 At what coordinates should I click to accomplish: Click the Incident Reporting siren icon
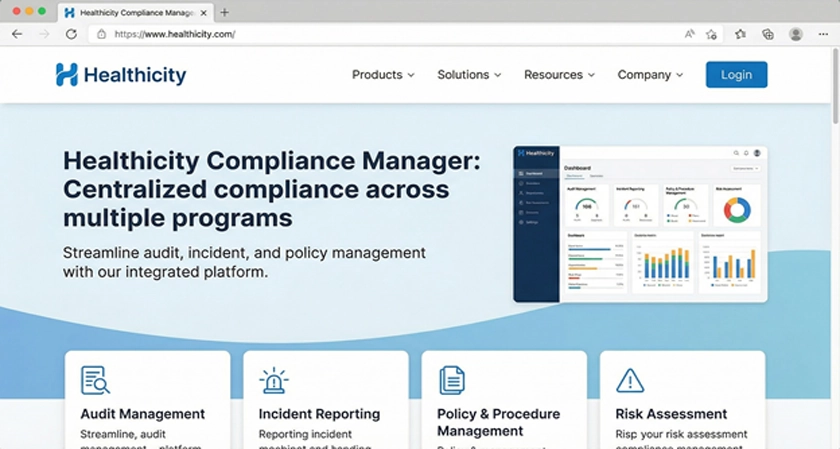point(273,380)
